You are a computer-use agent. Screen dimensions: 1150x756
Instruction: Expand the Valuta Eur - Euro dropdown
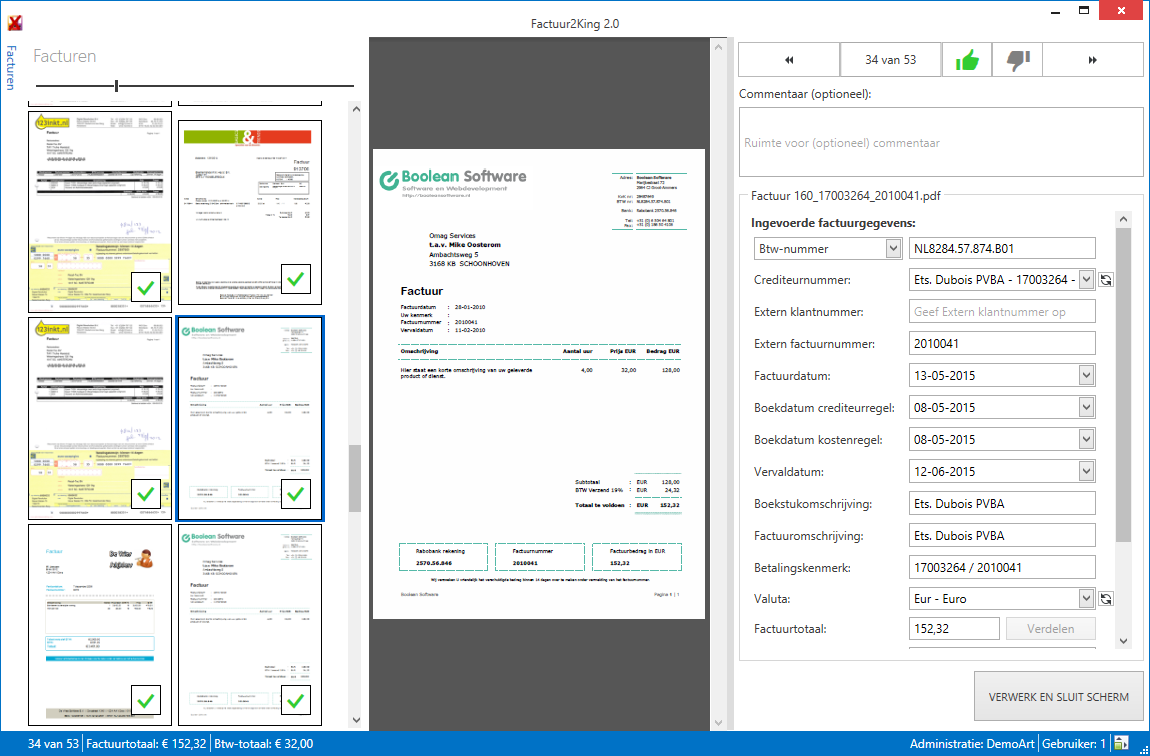click(x=1086, y=598)
